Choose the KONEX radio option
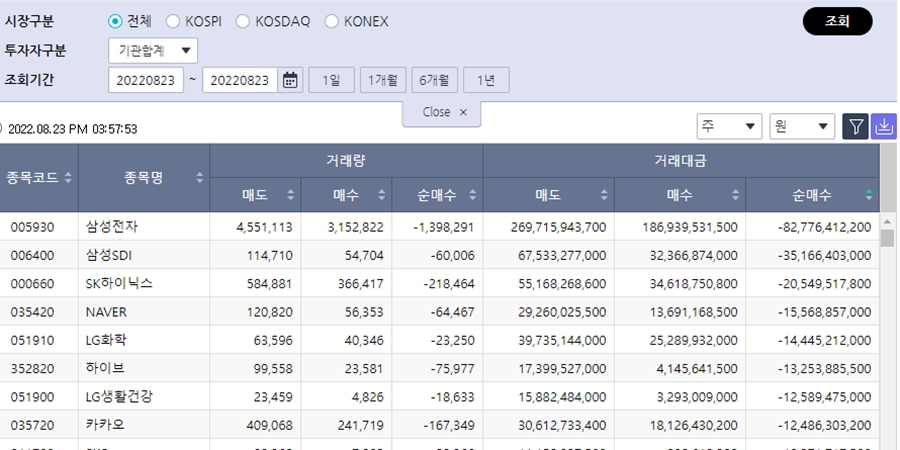Viewport: 900px width, 450px height. tap(332, 21)
